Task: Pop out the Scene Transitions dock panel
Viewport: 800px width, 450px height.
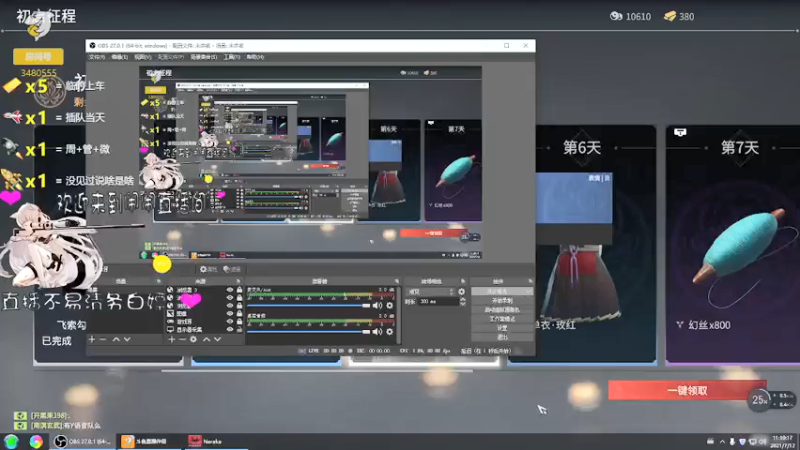Action: (x=463, y=281)
